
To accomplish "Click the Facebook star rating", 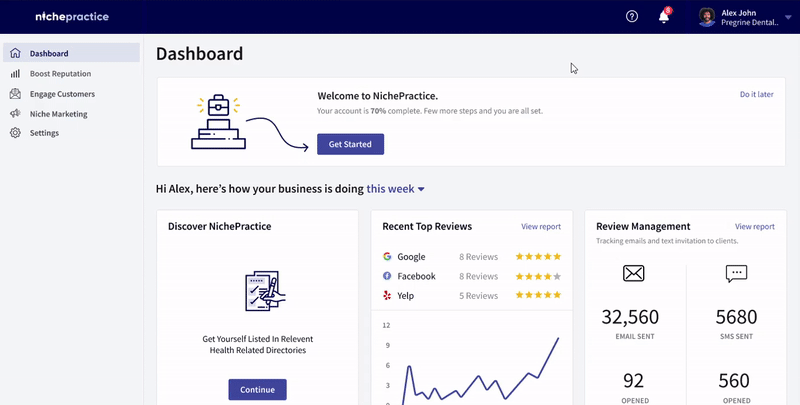I will [538, 276].
